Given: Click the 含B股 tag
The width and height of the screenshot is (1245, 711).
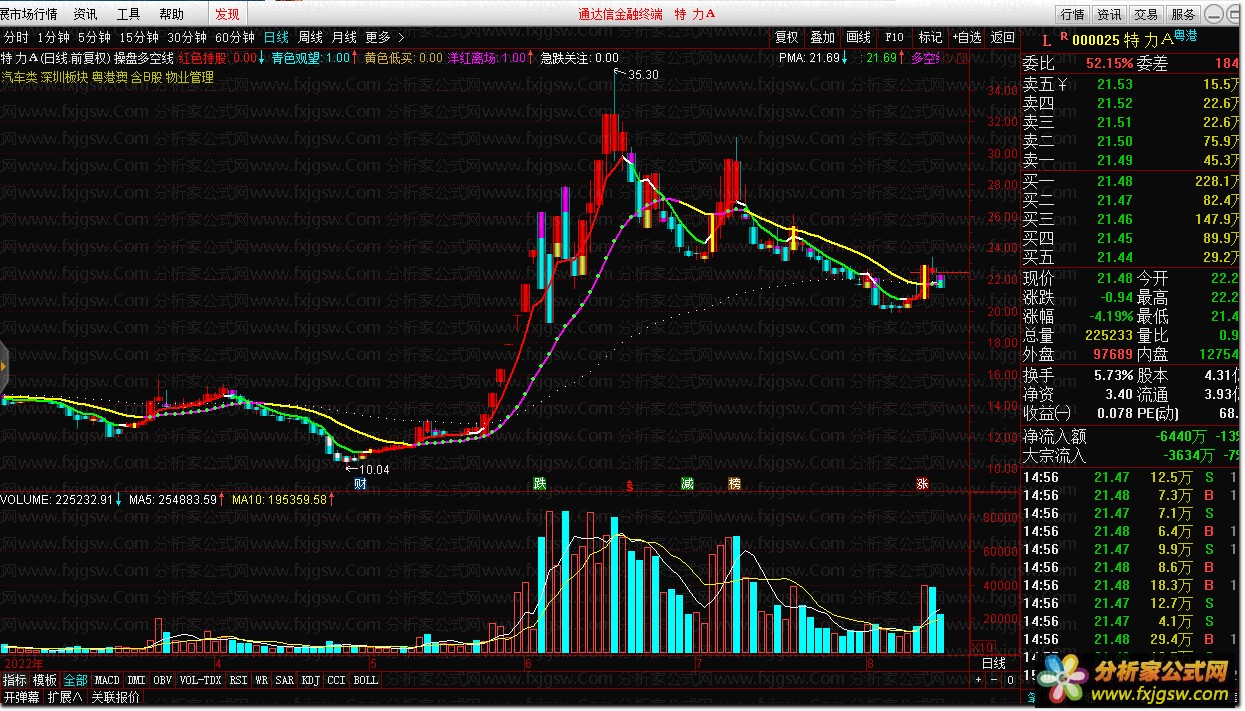Looking at the screenshot, I should [x=146, y=77].
